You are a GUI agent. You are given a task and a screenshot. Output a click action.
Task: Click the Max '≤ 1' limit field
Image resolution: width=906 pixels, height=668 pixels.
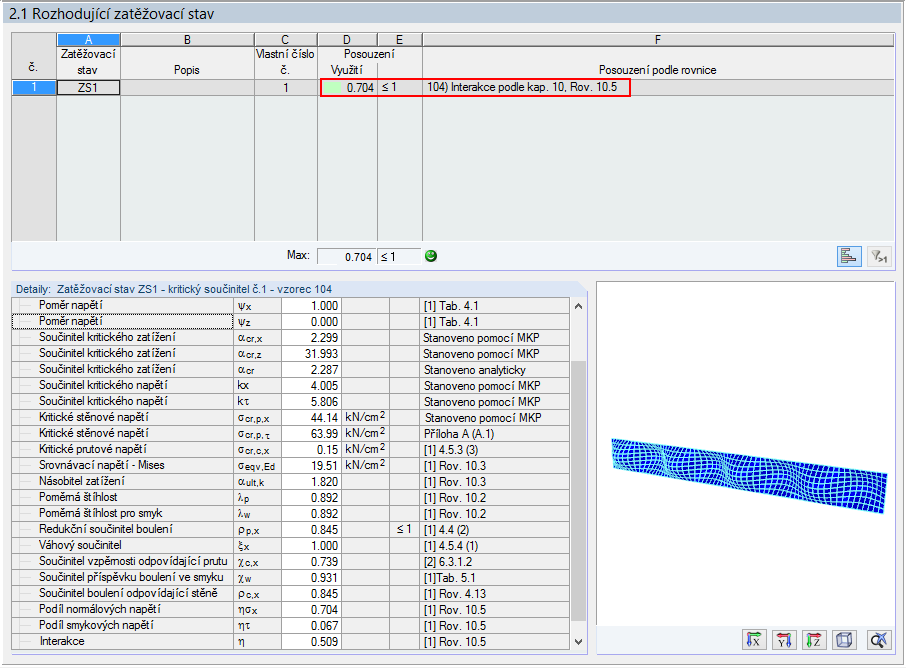tap(399, 257)
